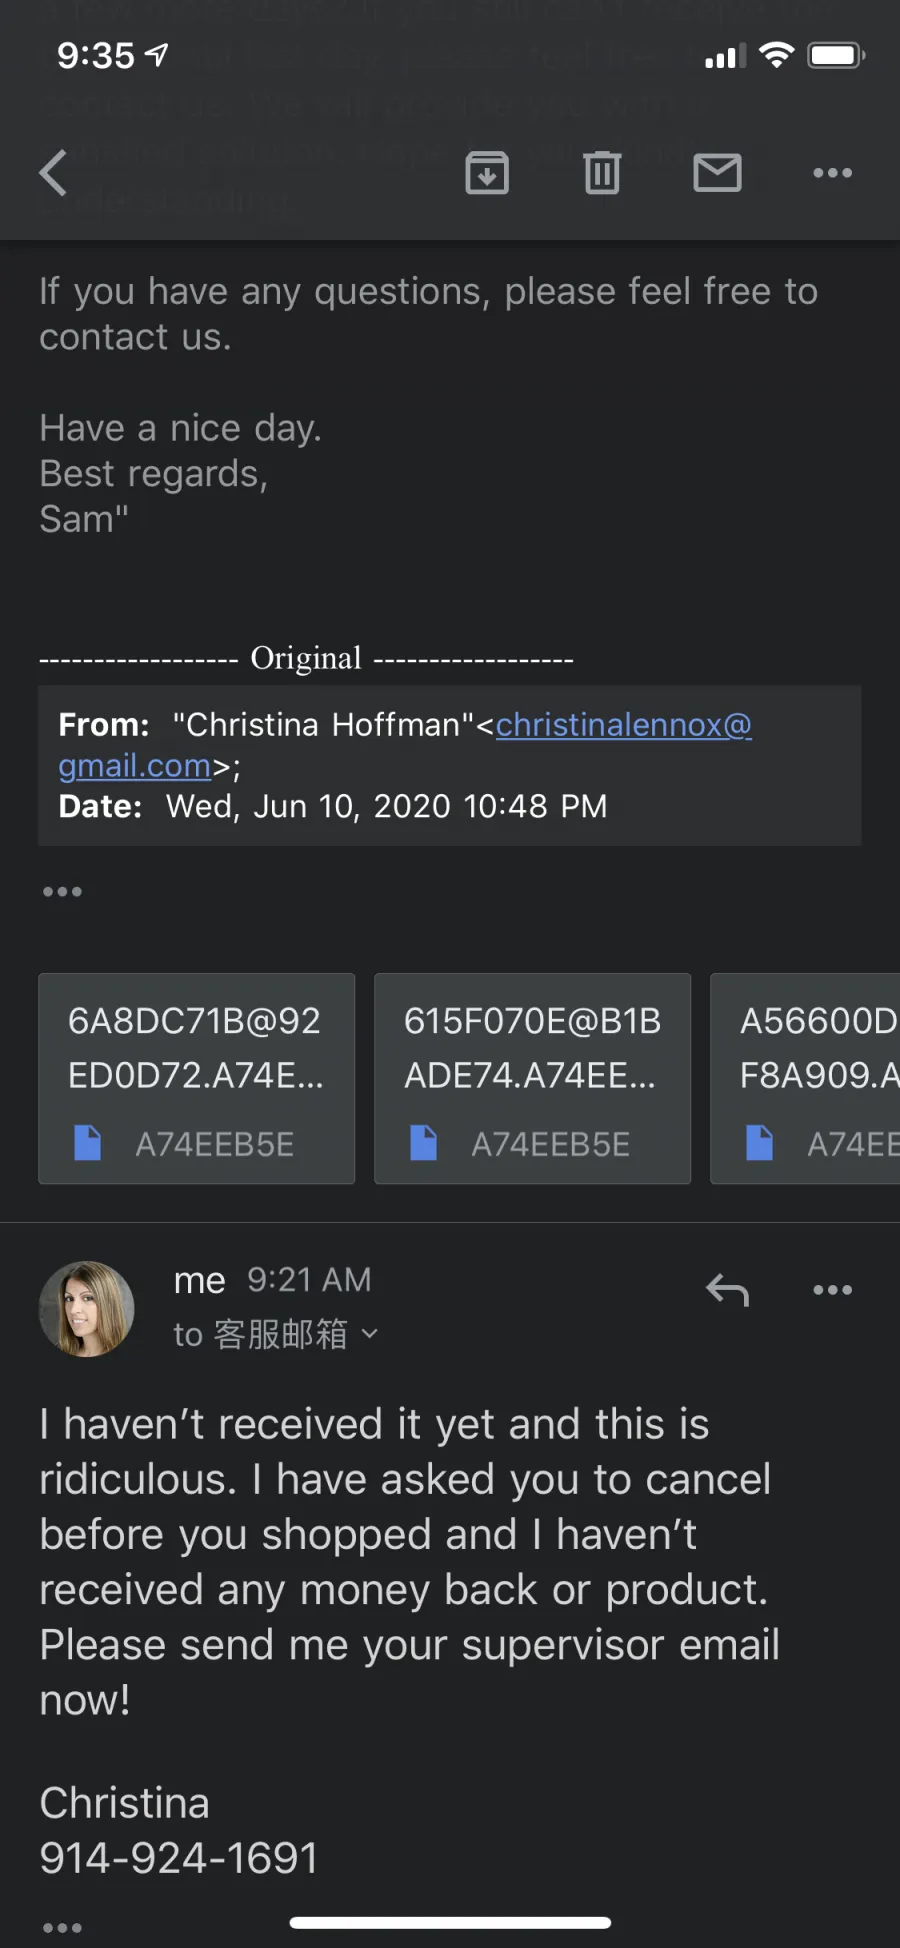
Task: Archive this email conversation
Action: 487,173
